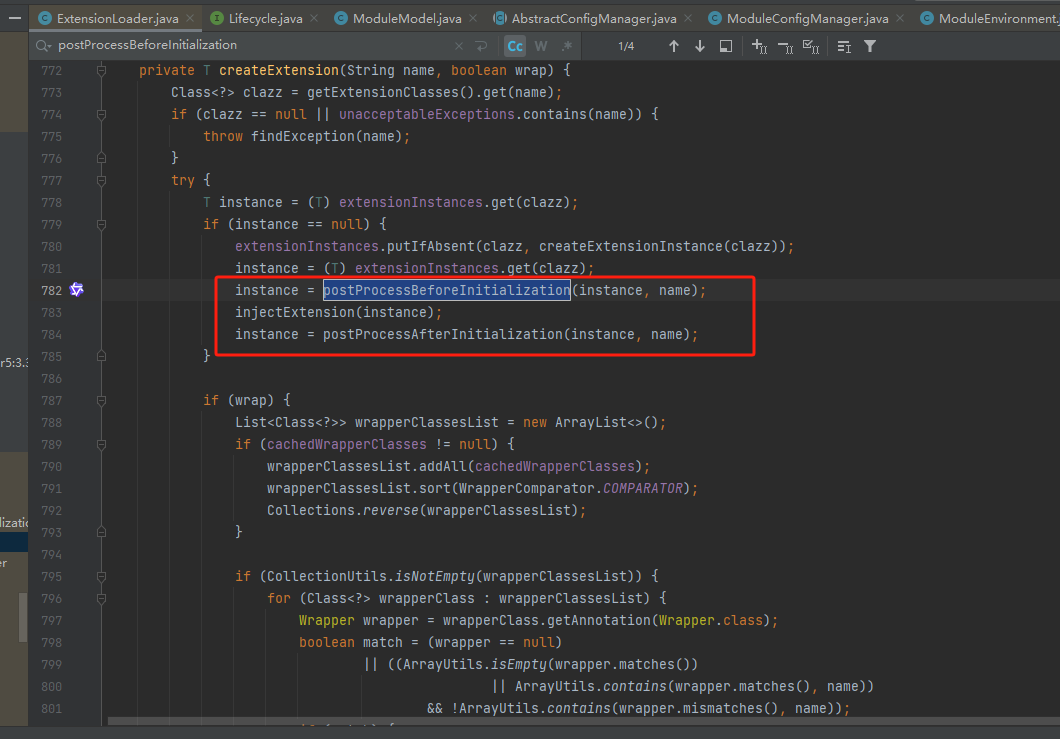Collapse the if (wrap) block at line 787
1060x739 pixels.
click(101, 400)
